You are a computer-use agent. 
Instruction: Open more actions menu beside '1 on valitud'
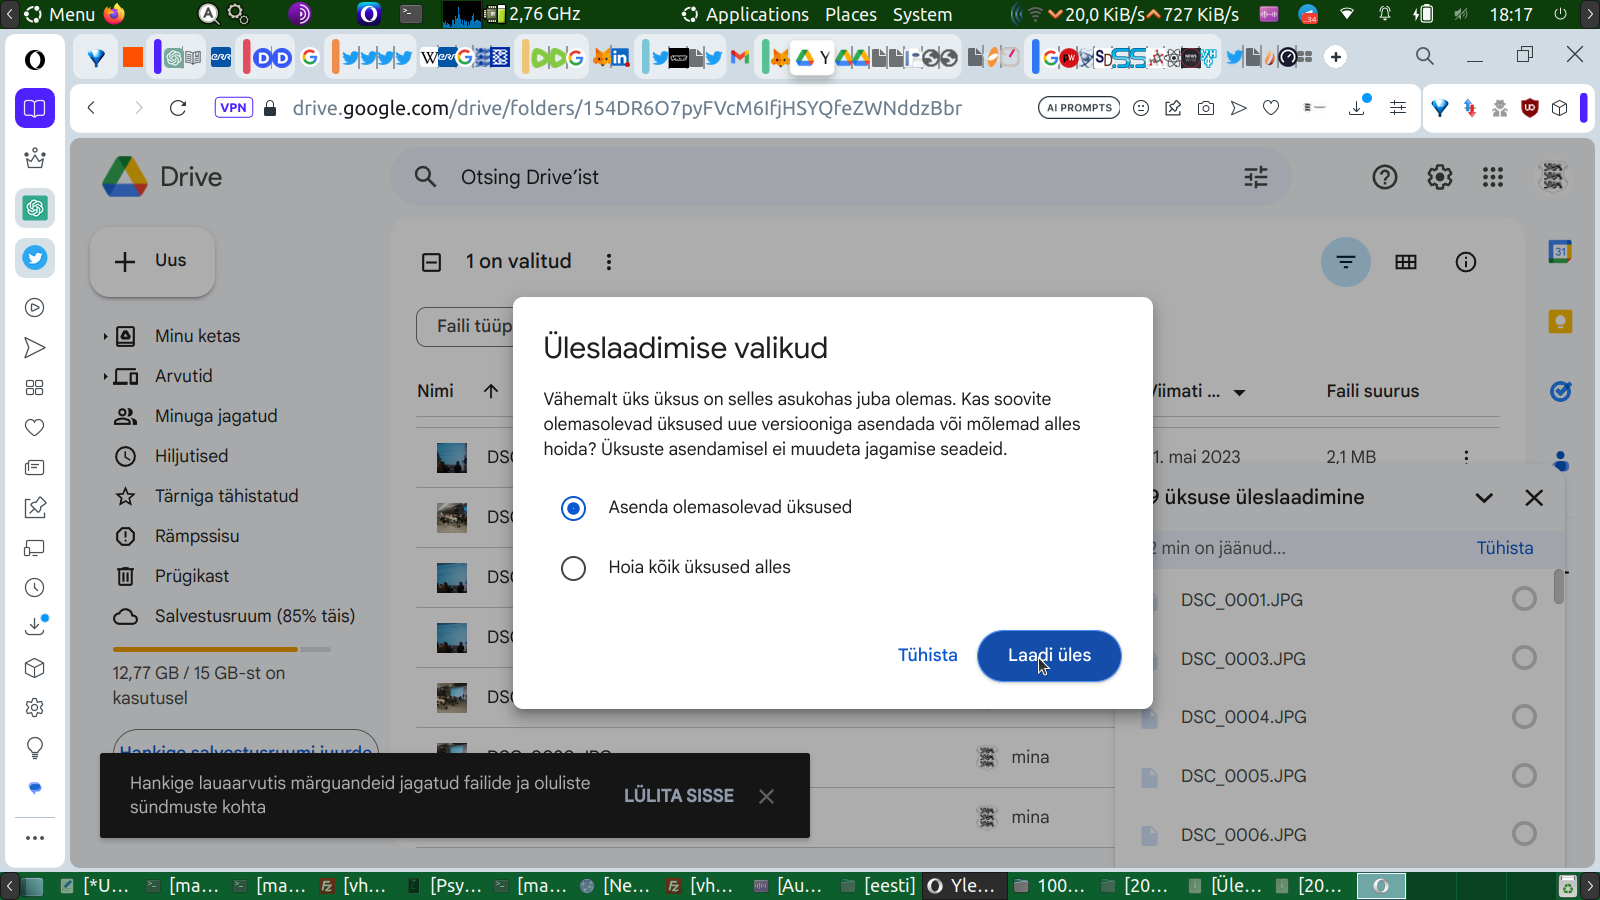click(609, 262)
